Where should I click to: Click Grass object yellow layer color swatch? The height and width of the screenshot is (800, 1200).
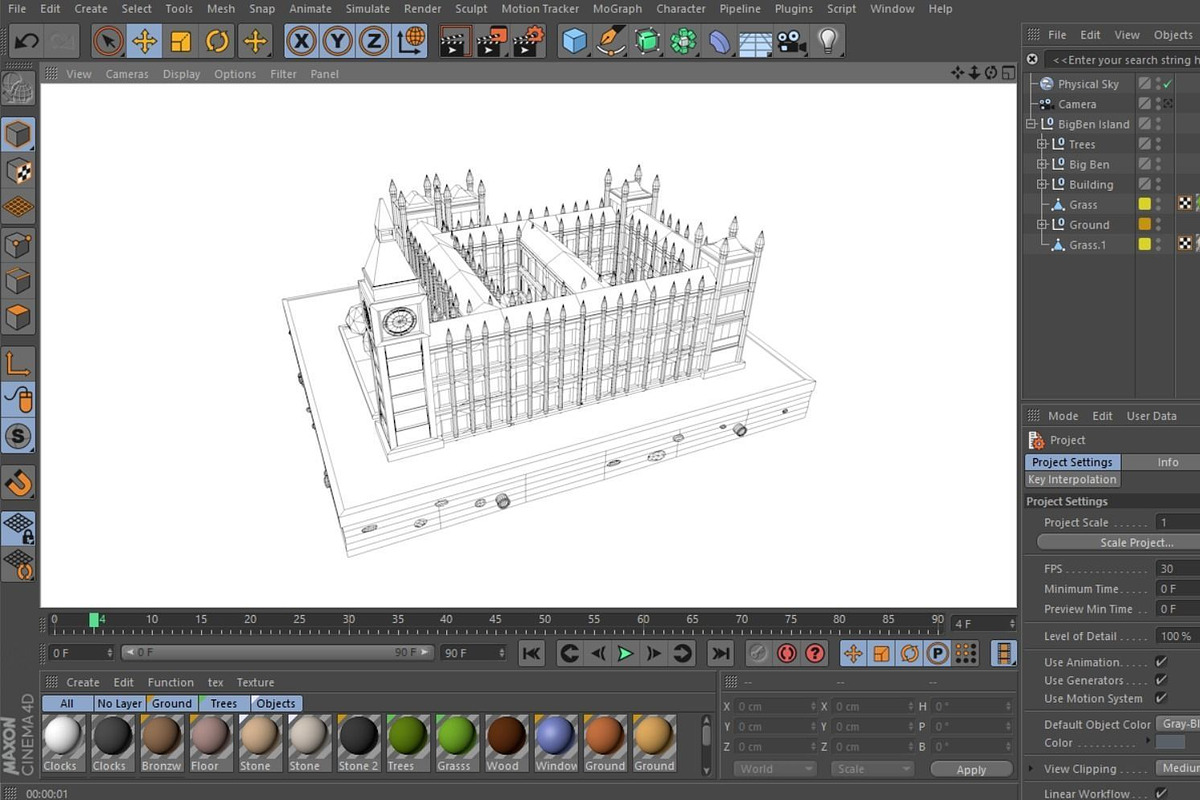[x=1144, y=204]
